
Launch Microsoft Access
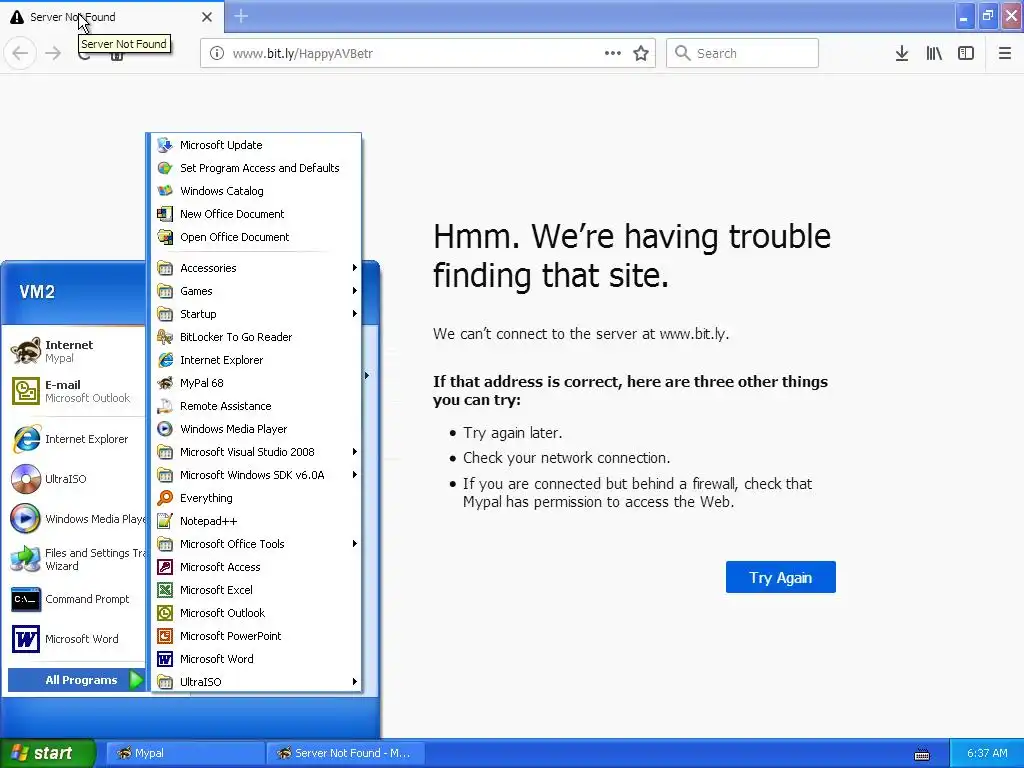point(256,567)
